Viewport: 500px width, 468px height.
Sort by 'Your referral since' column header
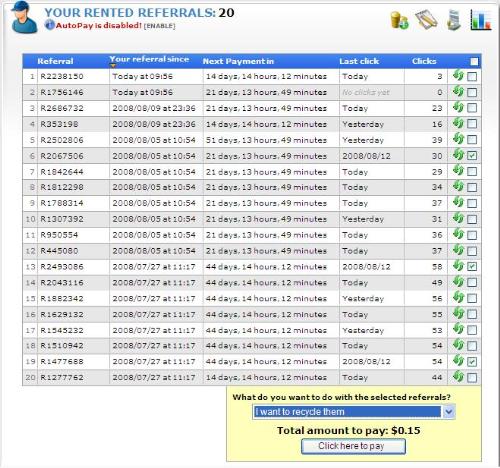[x=149, y=59]
